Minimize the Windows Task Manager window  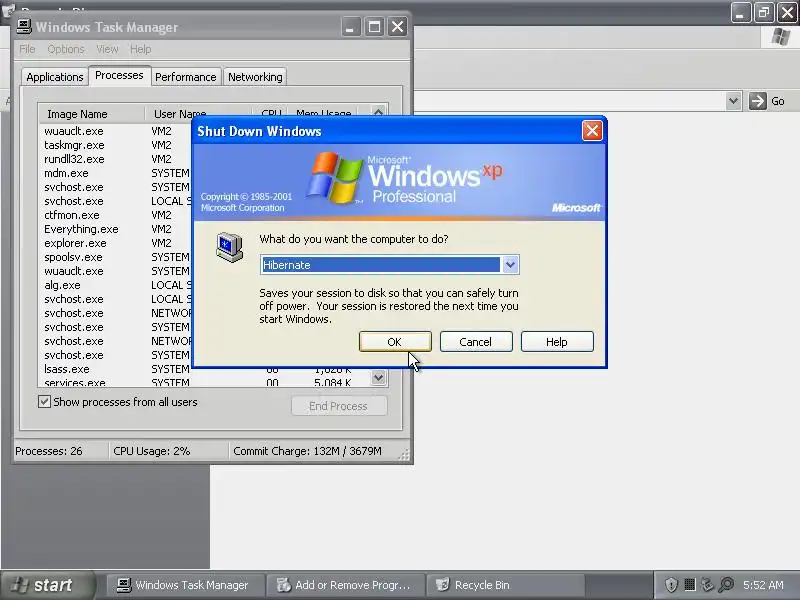[x=351, y=27]
